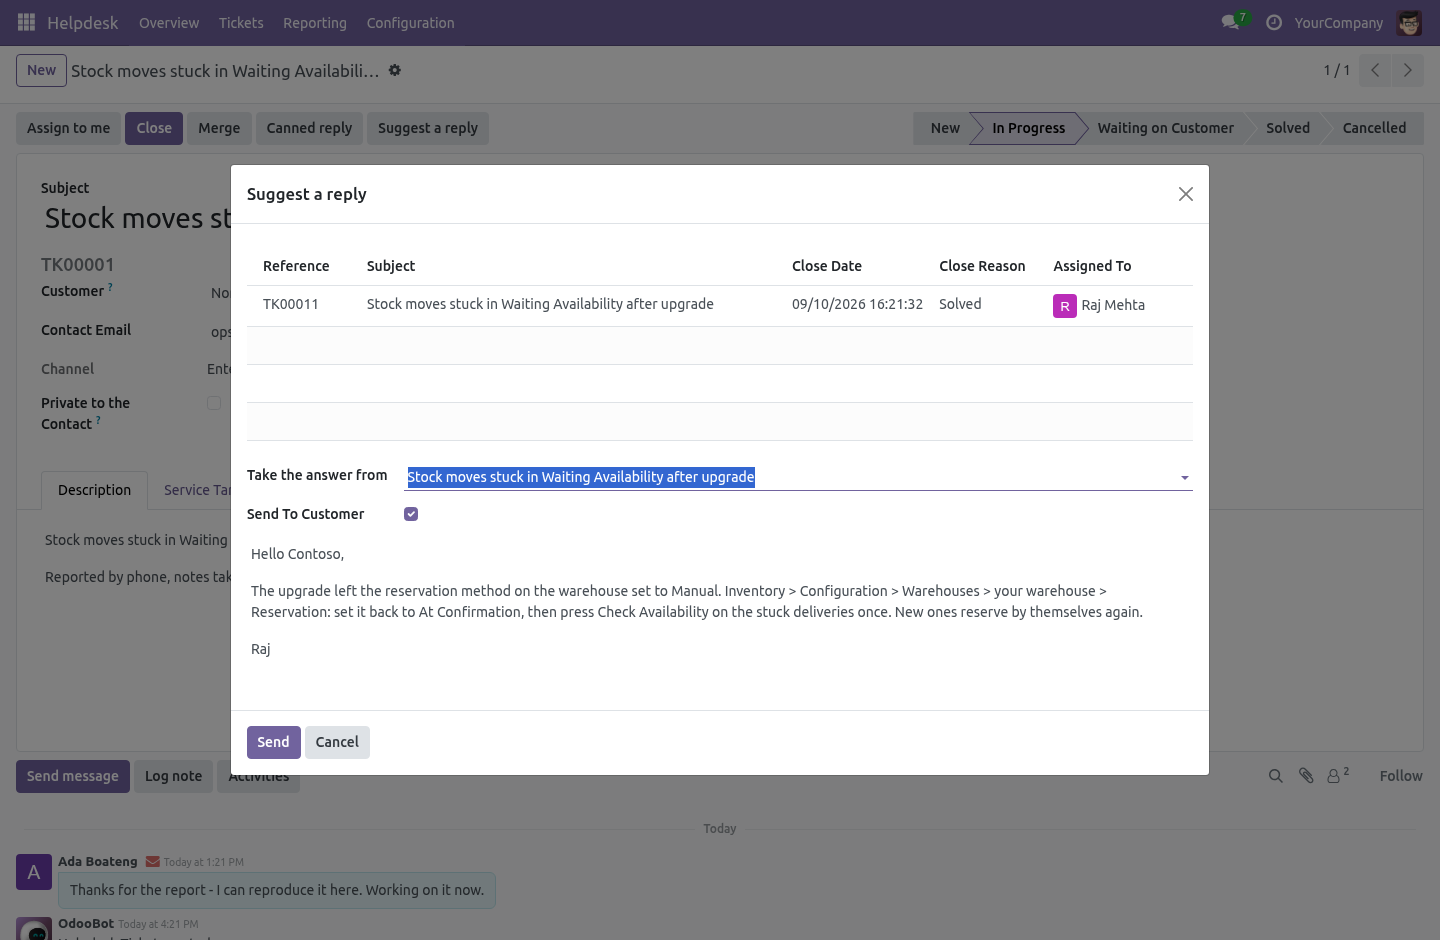Expand the Take the answer from dropdown

point(1185,478)
